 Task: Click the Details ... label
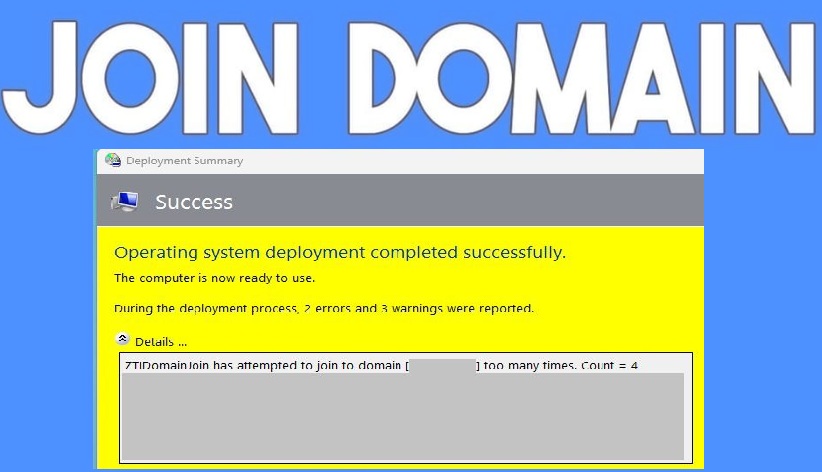pos(161,342)
